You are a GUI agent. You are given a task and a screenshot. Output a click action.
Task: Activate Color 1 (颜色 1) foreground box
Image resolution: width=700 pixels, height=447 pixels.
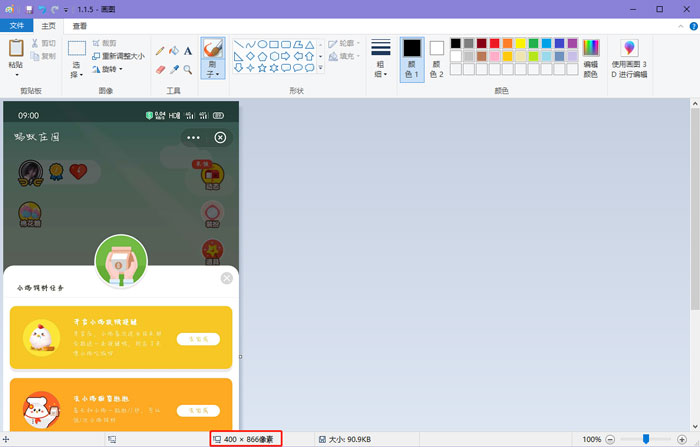tap(412, 58)
